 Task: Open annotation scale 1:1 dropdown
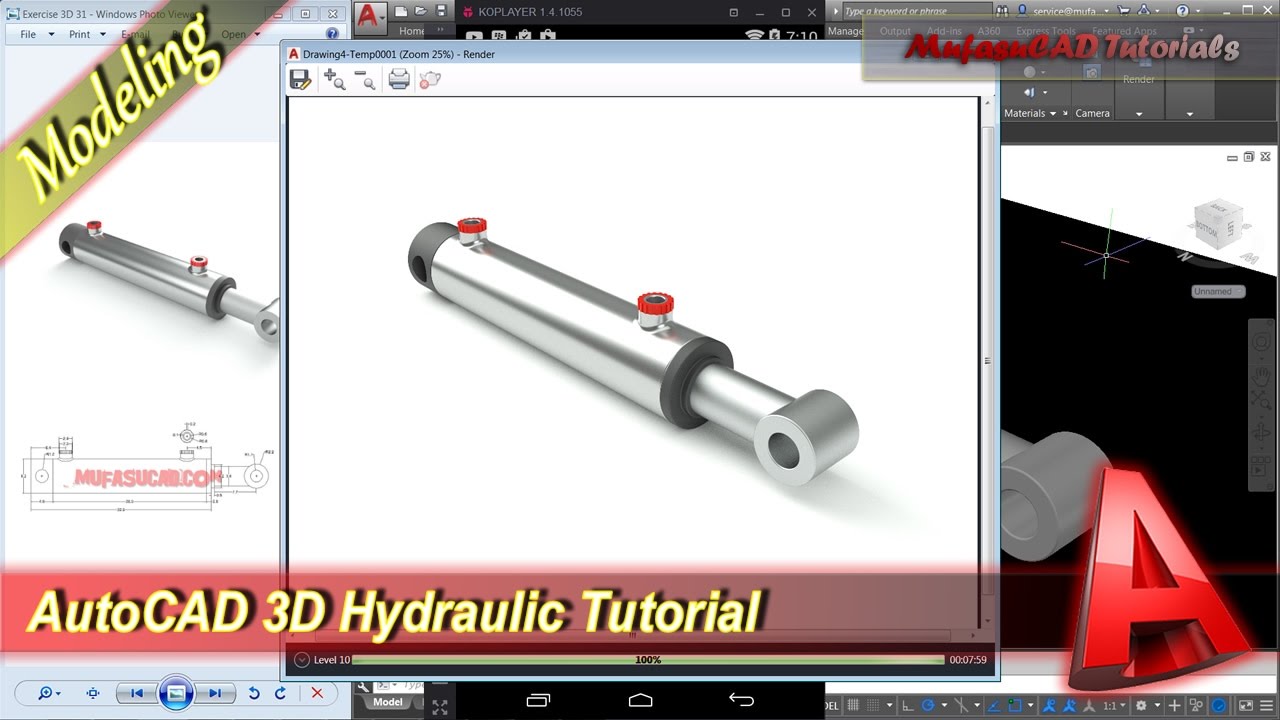pos(1114,705)
